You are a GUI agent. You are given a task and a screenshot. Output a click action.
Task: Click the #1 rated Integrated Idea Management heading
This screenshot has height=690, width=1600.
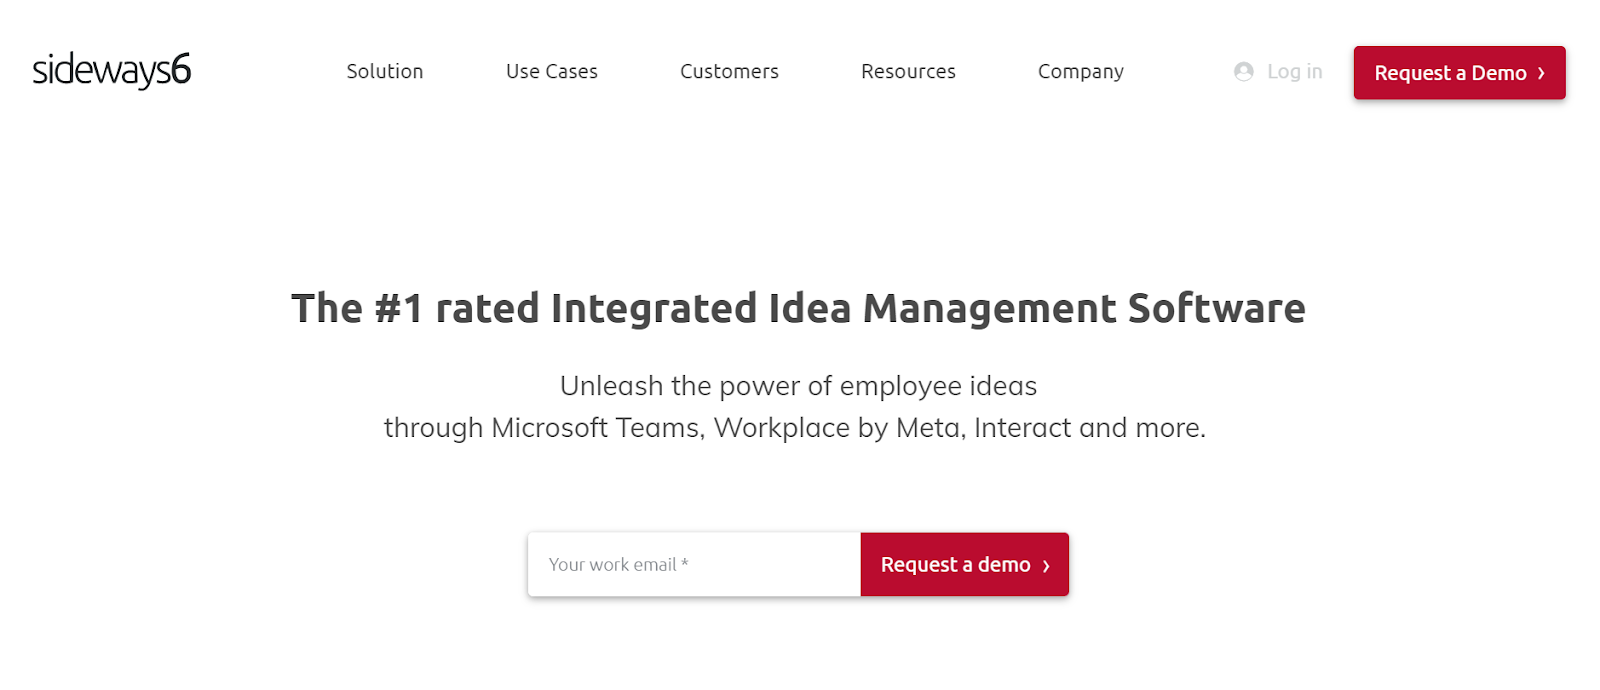tap(798, 308)
